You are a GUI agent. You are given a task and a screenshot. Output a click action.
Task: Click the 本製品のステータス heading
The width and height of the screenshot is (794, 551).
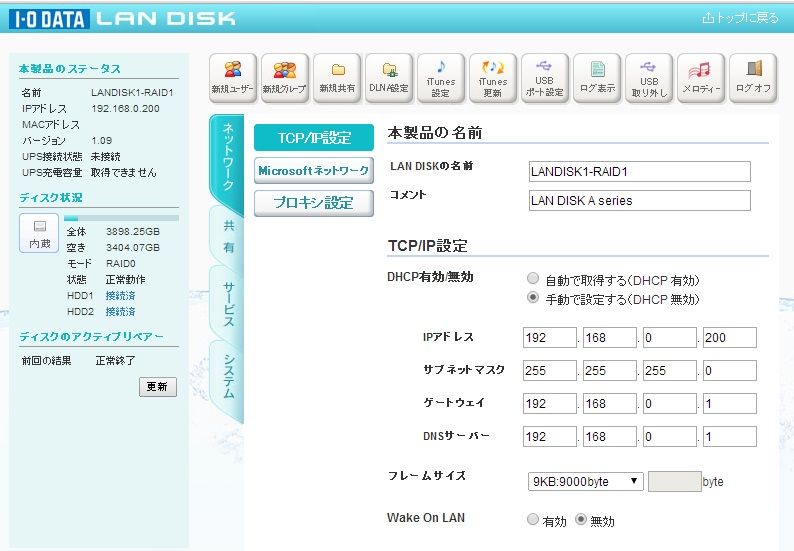point(69,68)
